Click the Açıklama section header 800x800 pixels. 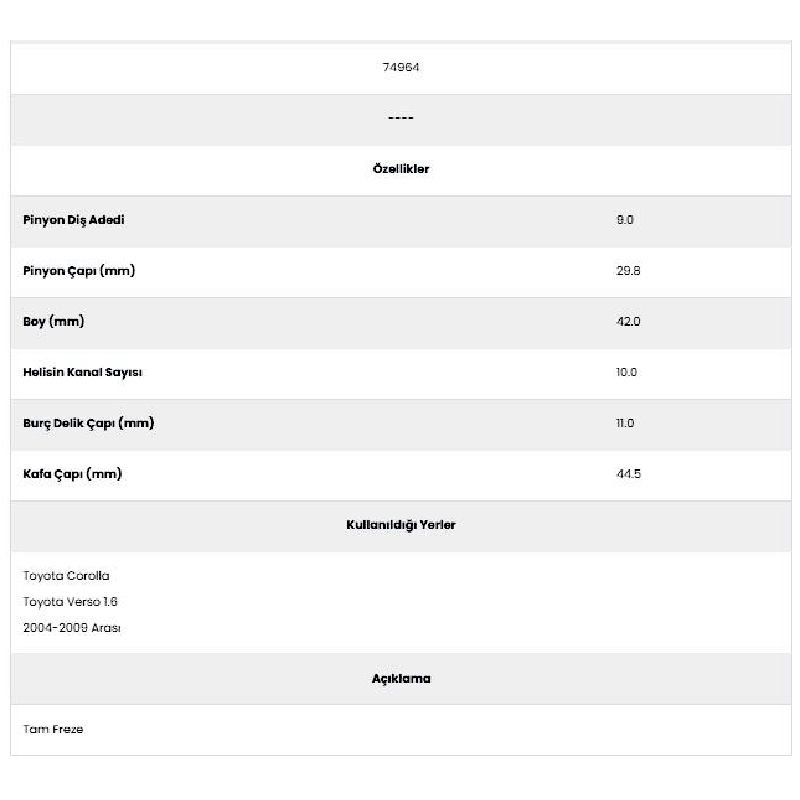[x=401, y=679]
